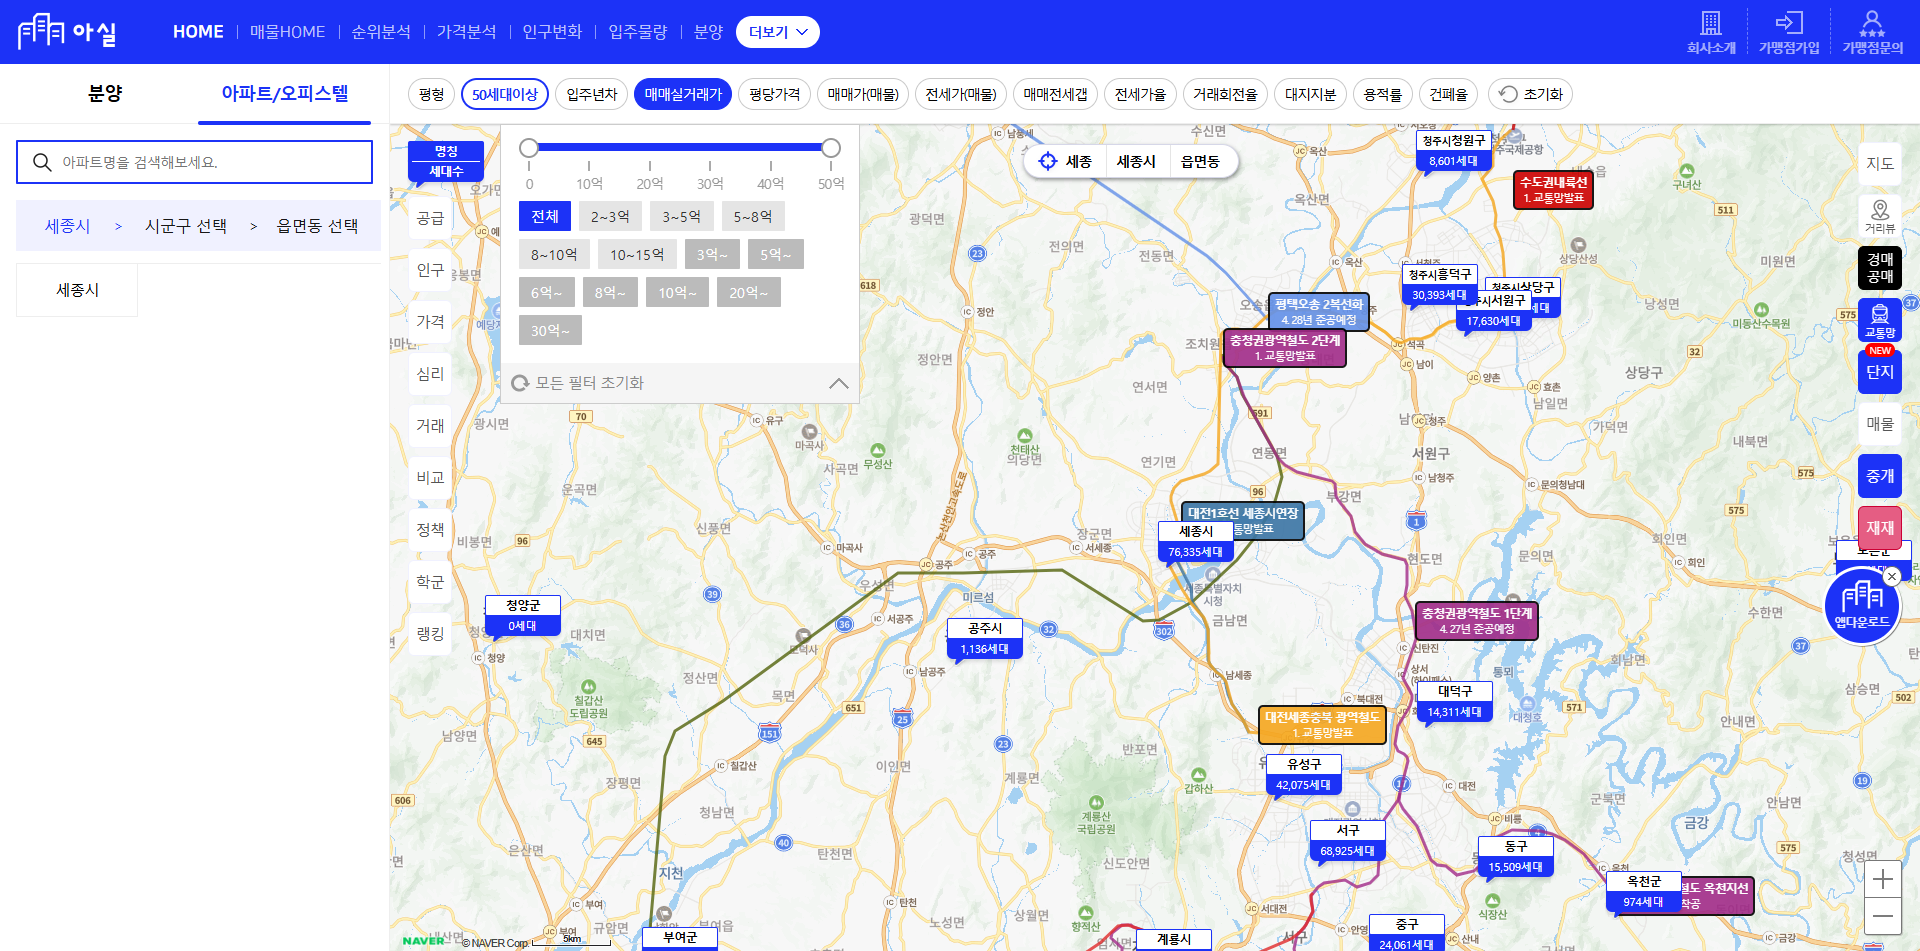The image size is (1920, 951).
Task: Click the 세종시 list item
Action: click(x=77, y=290)
